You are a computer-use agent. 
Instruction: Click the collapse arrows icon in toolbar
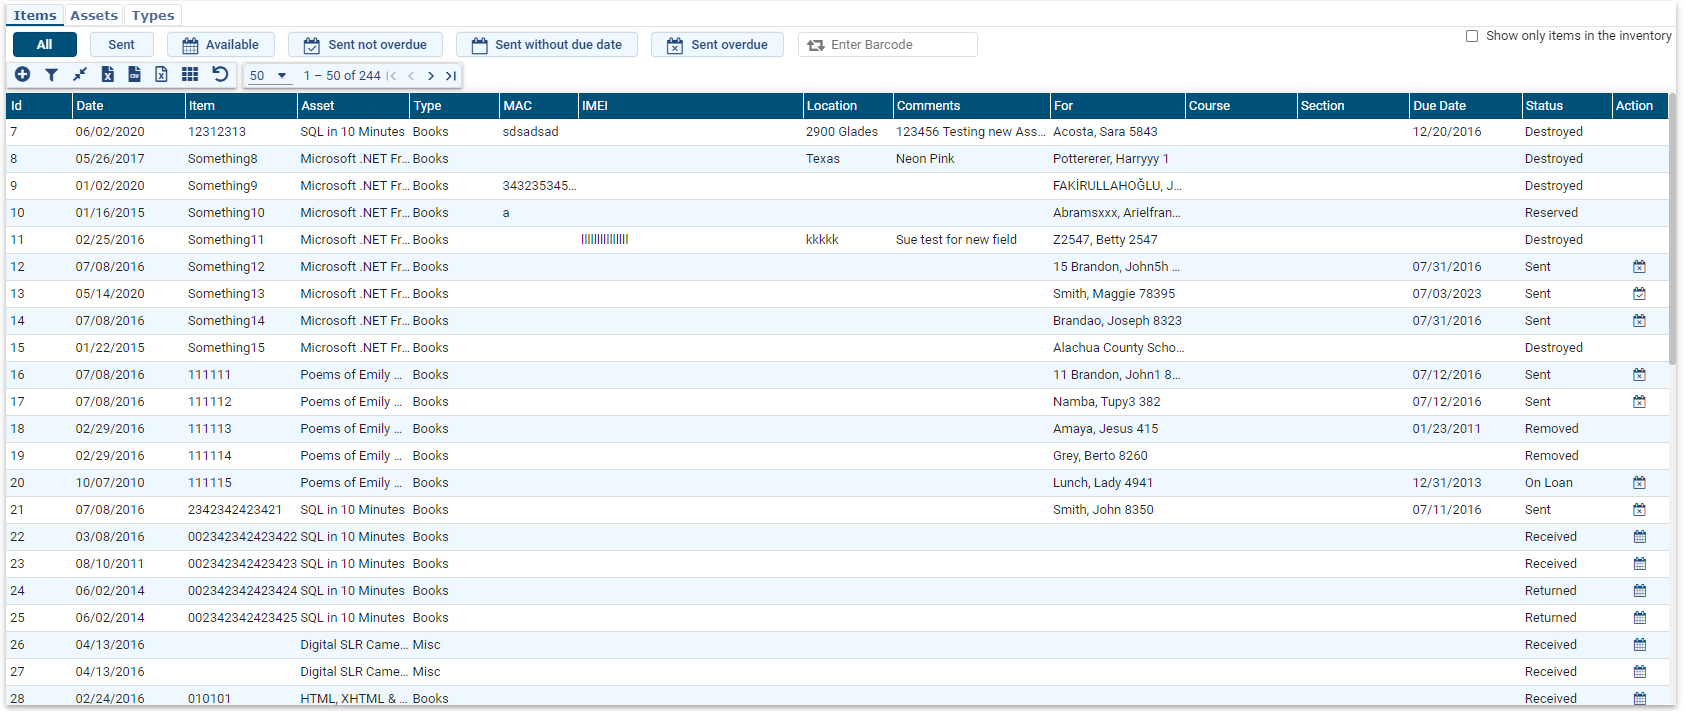click(x=80, y=75)
